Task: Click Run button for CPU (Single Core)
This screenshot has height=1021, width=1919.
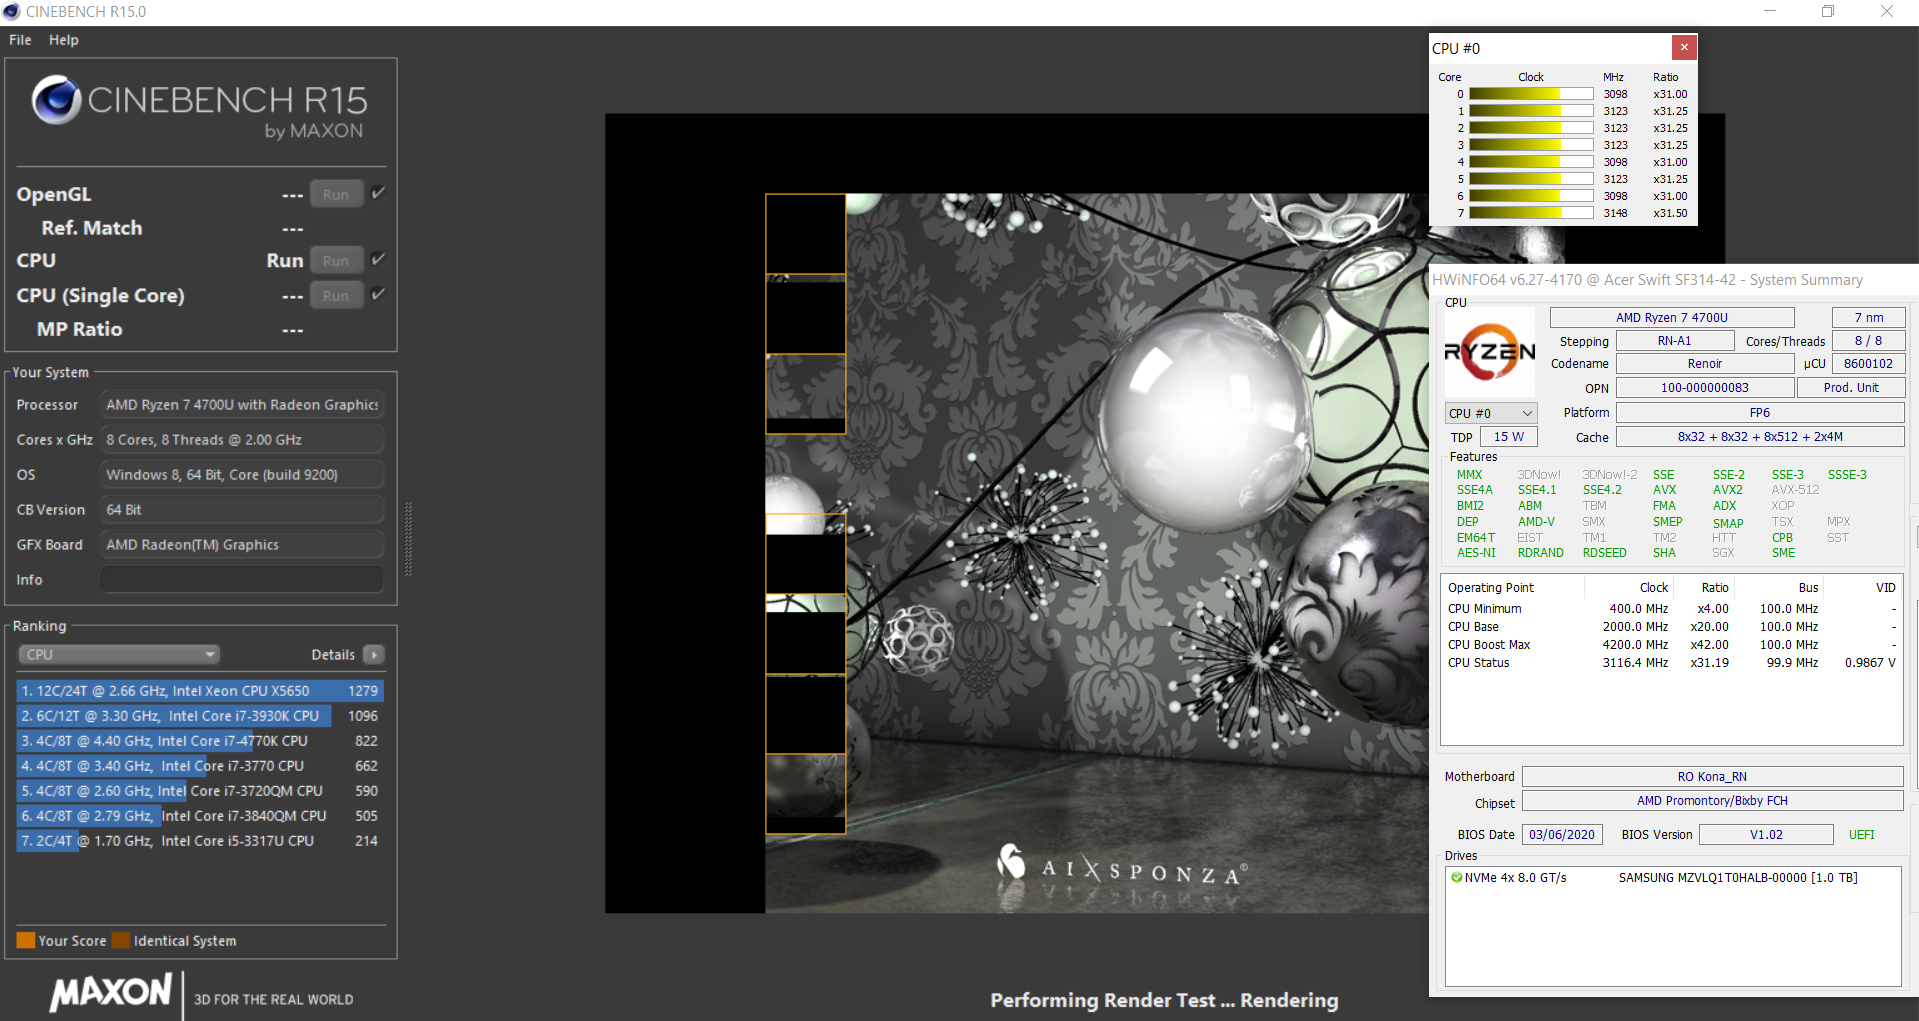Action: coord(336,295)
